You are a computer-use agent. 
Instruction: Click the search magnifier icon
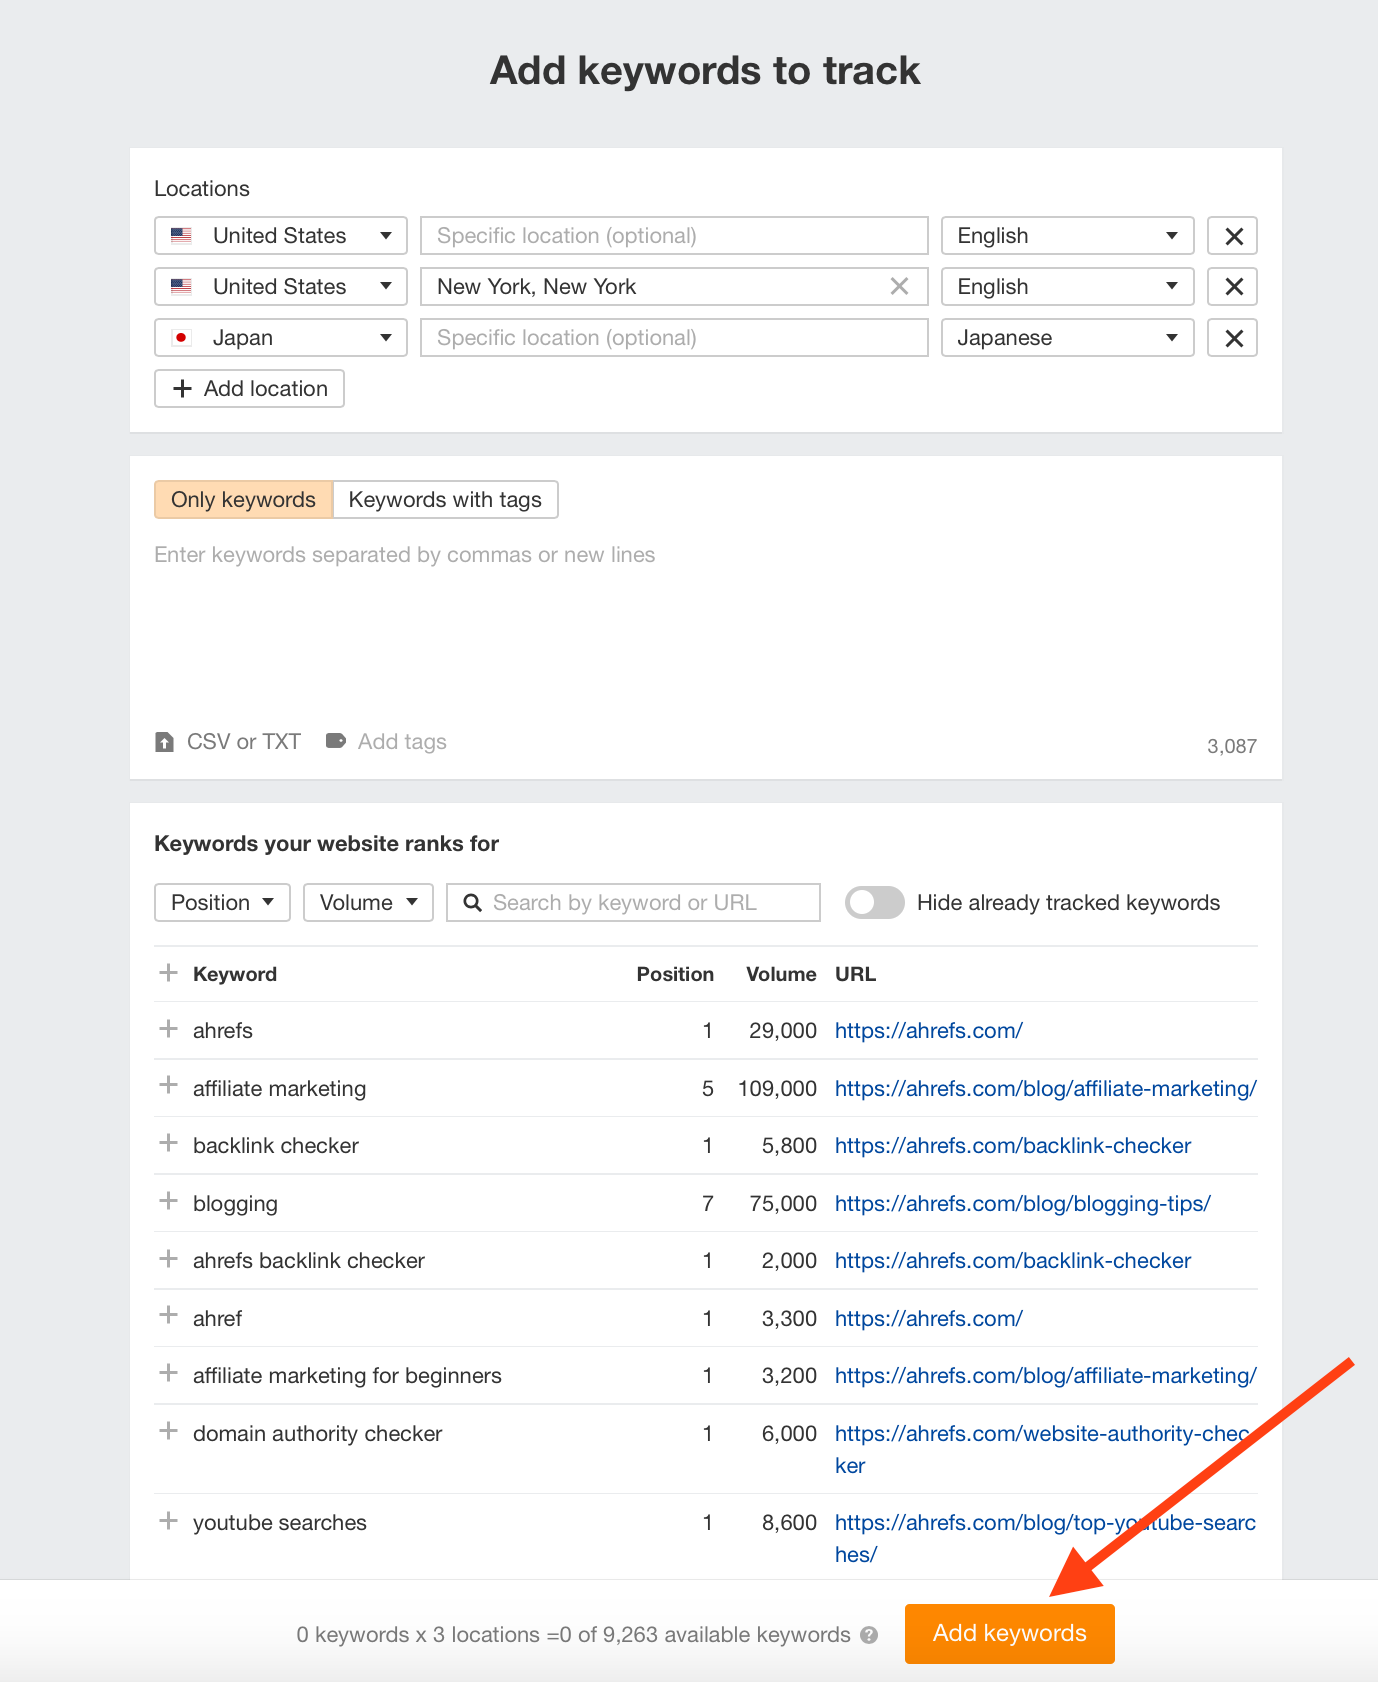click(x=472, y=903)
